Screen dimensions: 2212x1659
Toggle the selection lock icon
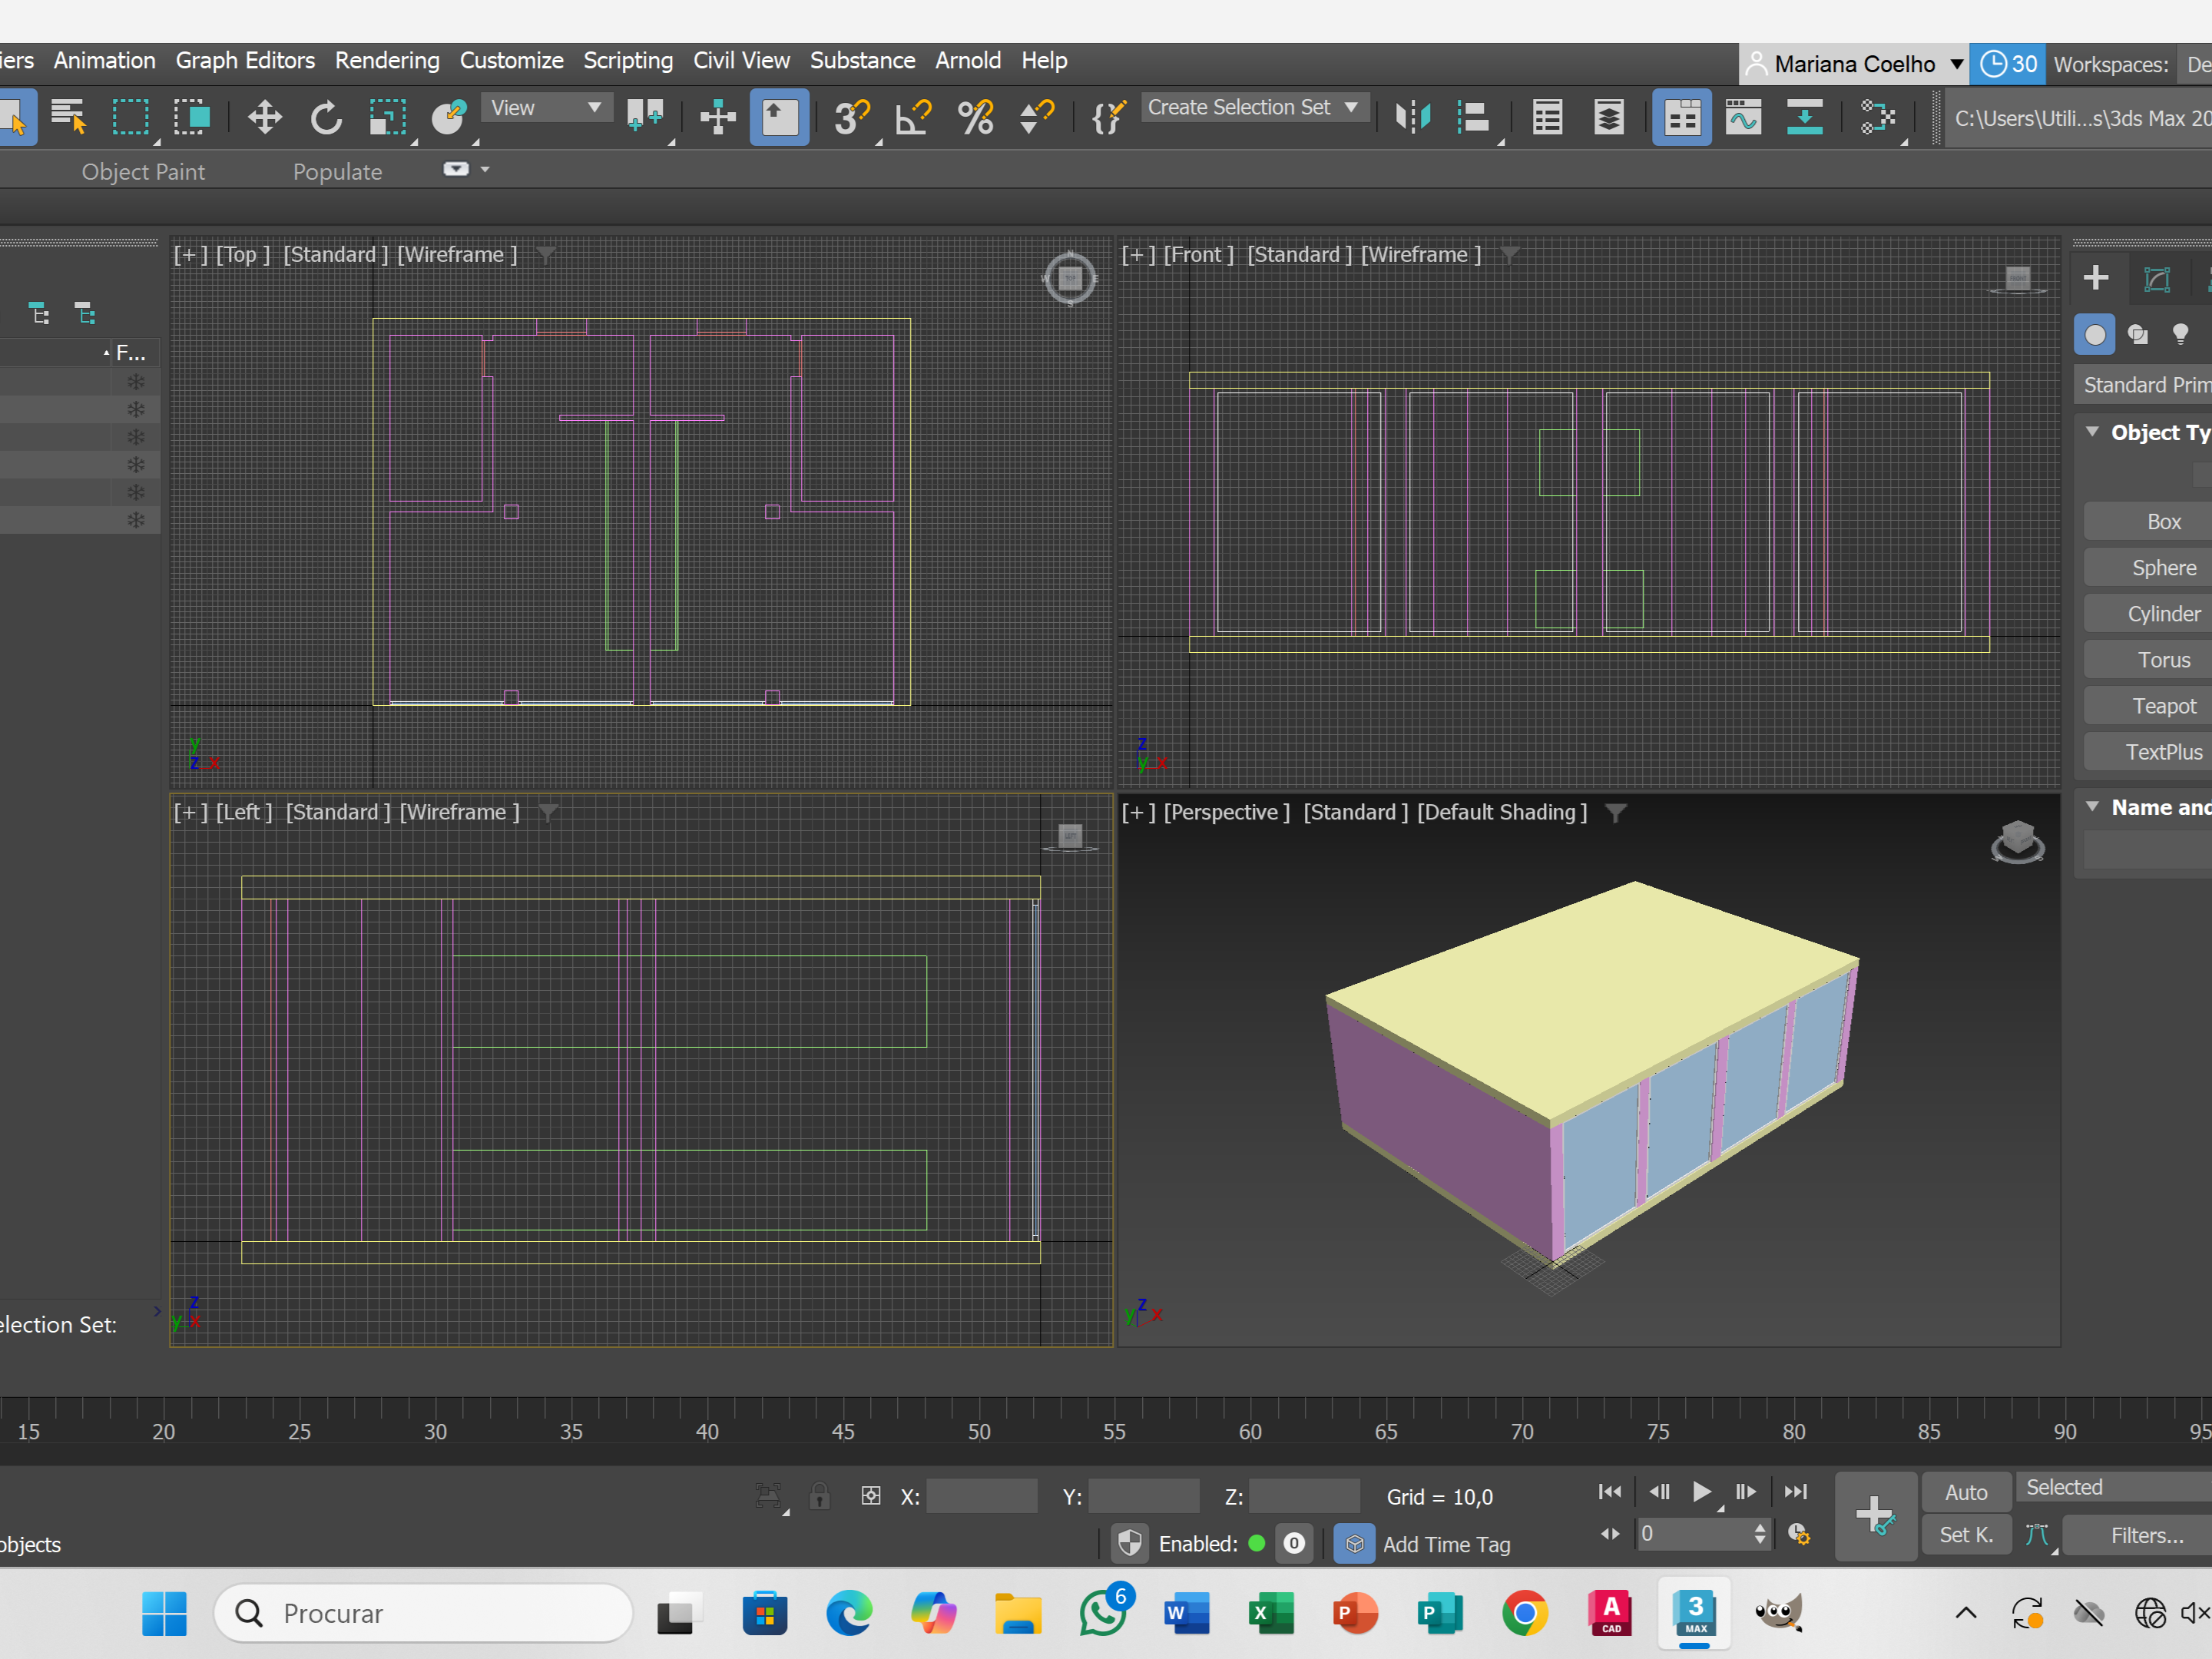pos(819,1496)
